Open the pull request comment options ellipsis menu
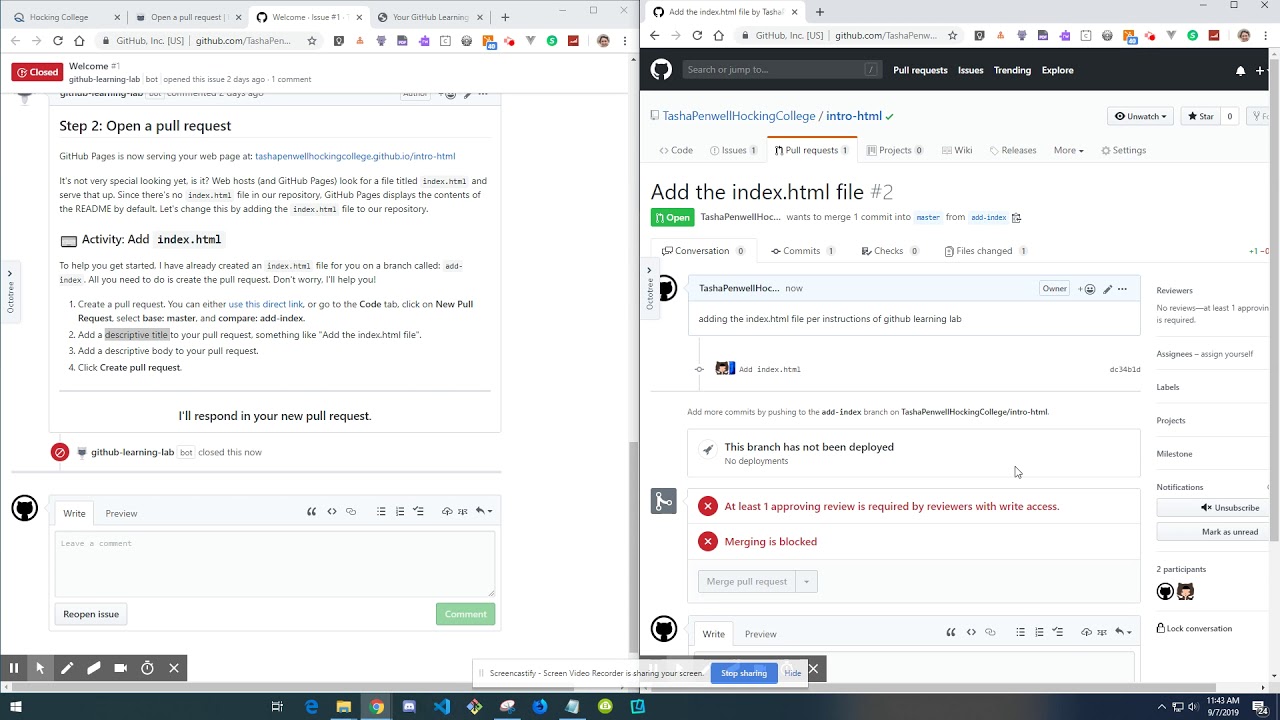 (x=1122, y=289)
